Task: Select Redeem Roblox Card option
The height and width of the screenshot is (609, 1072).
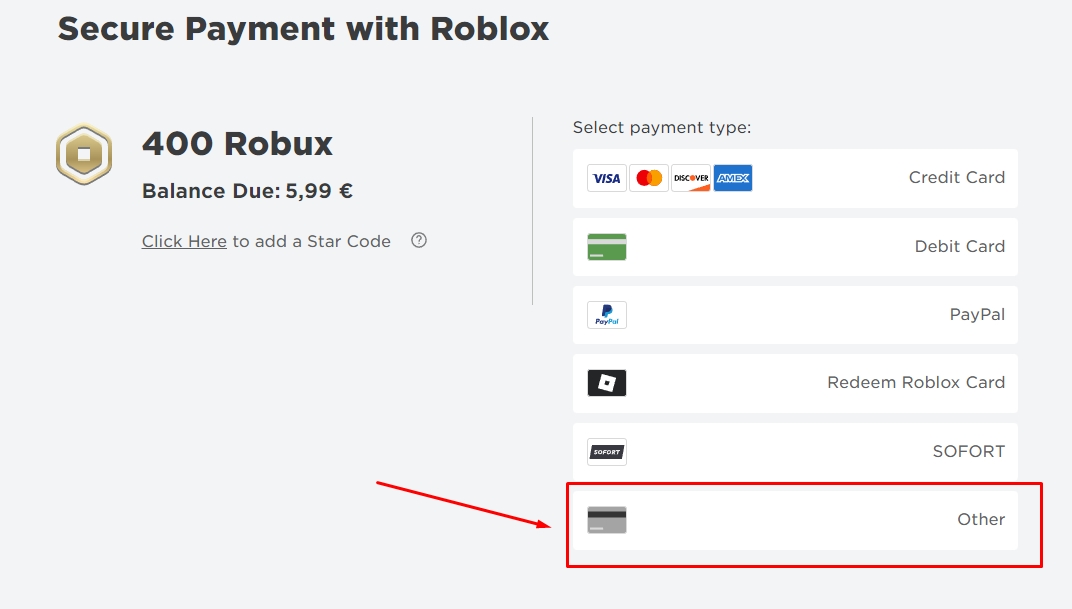Action: [915, 383]
